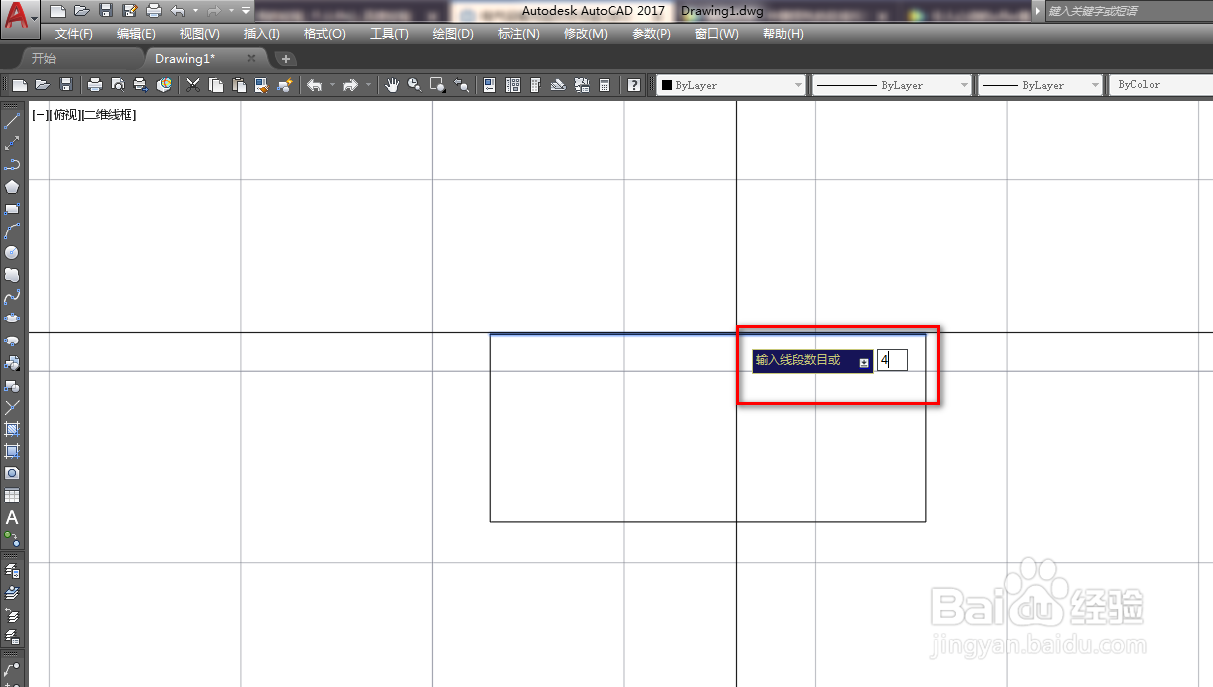Select the Spline tool
This screenshot has width=1213, height=687.
pos(12,297)
